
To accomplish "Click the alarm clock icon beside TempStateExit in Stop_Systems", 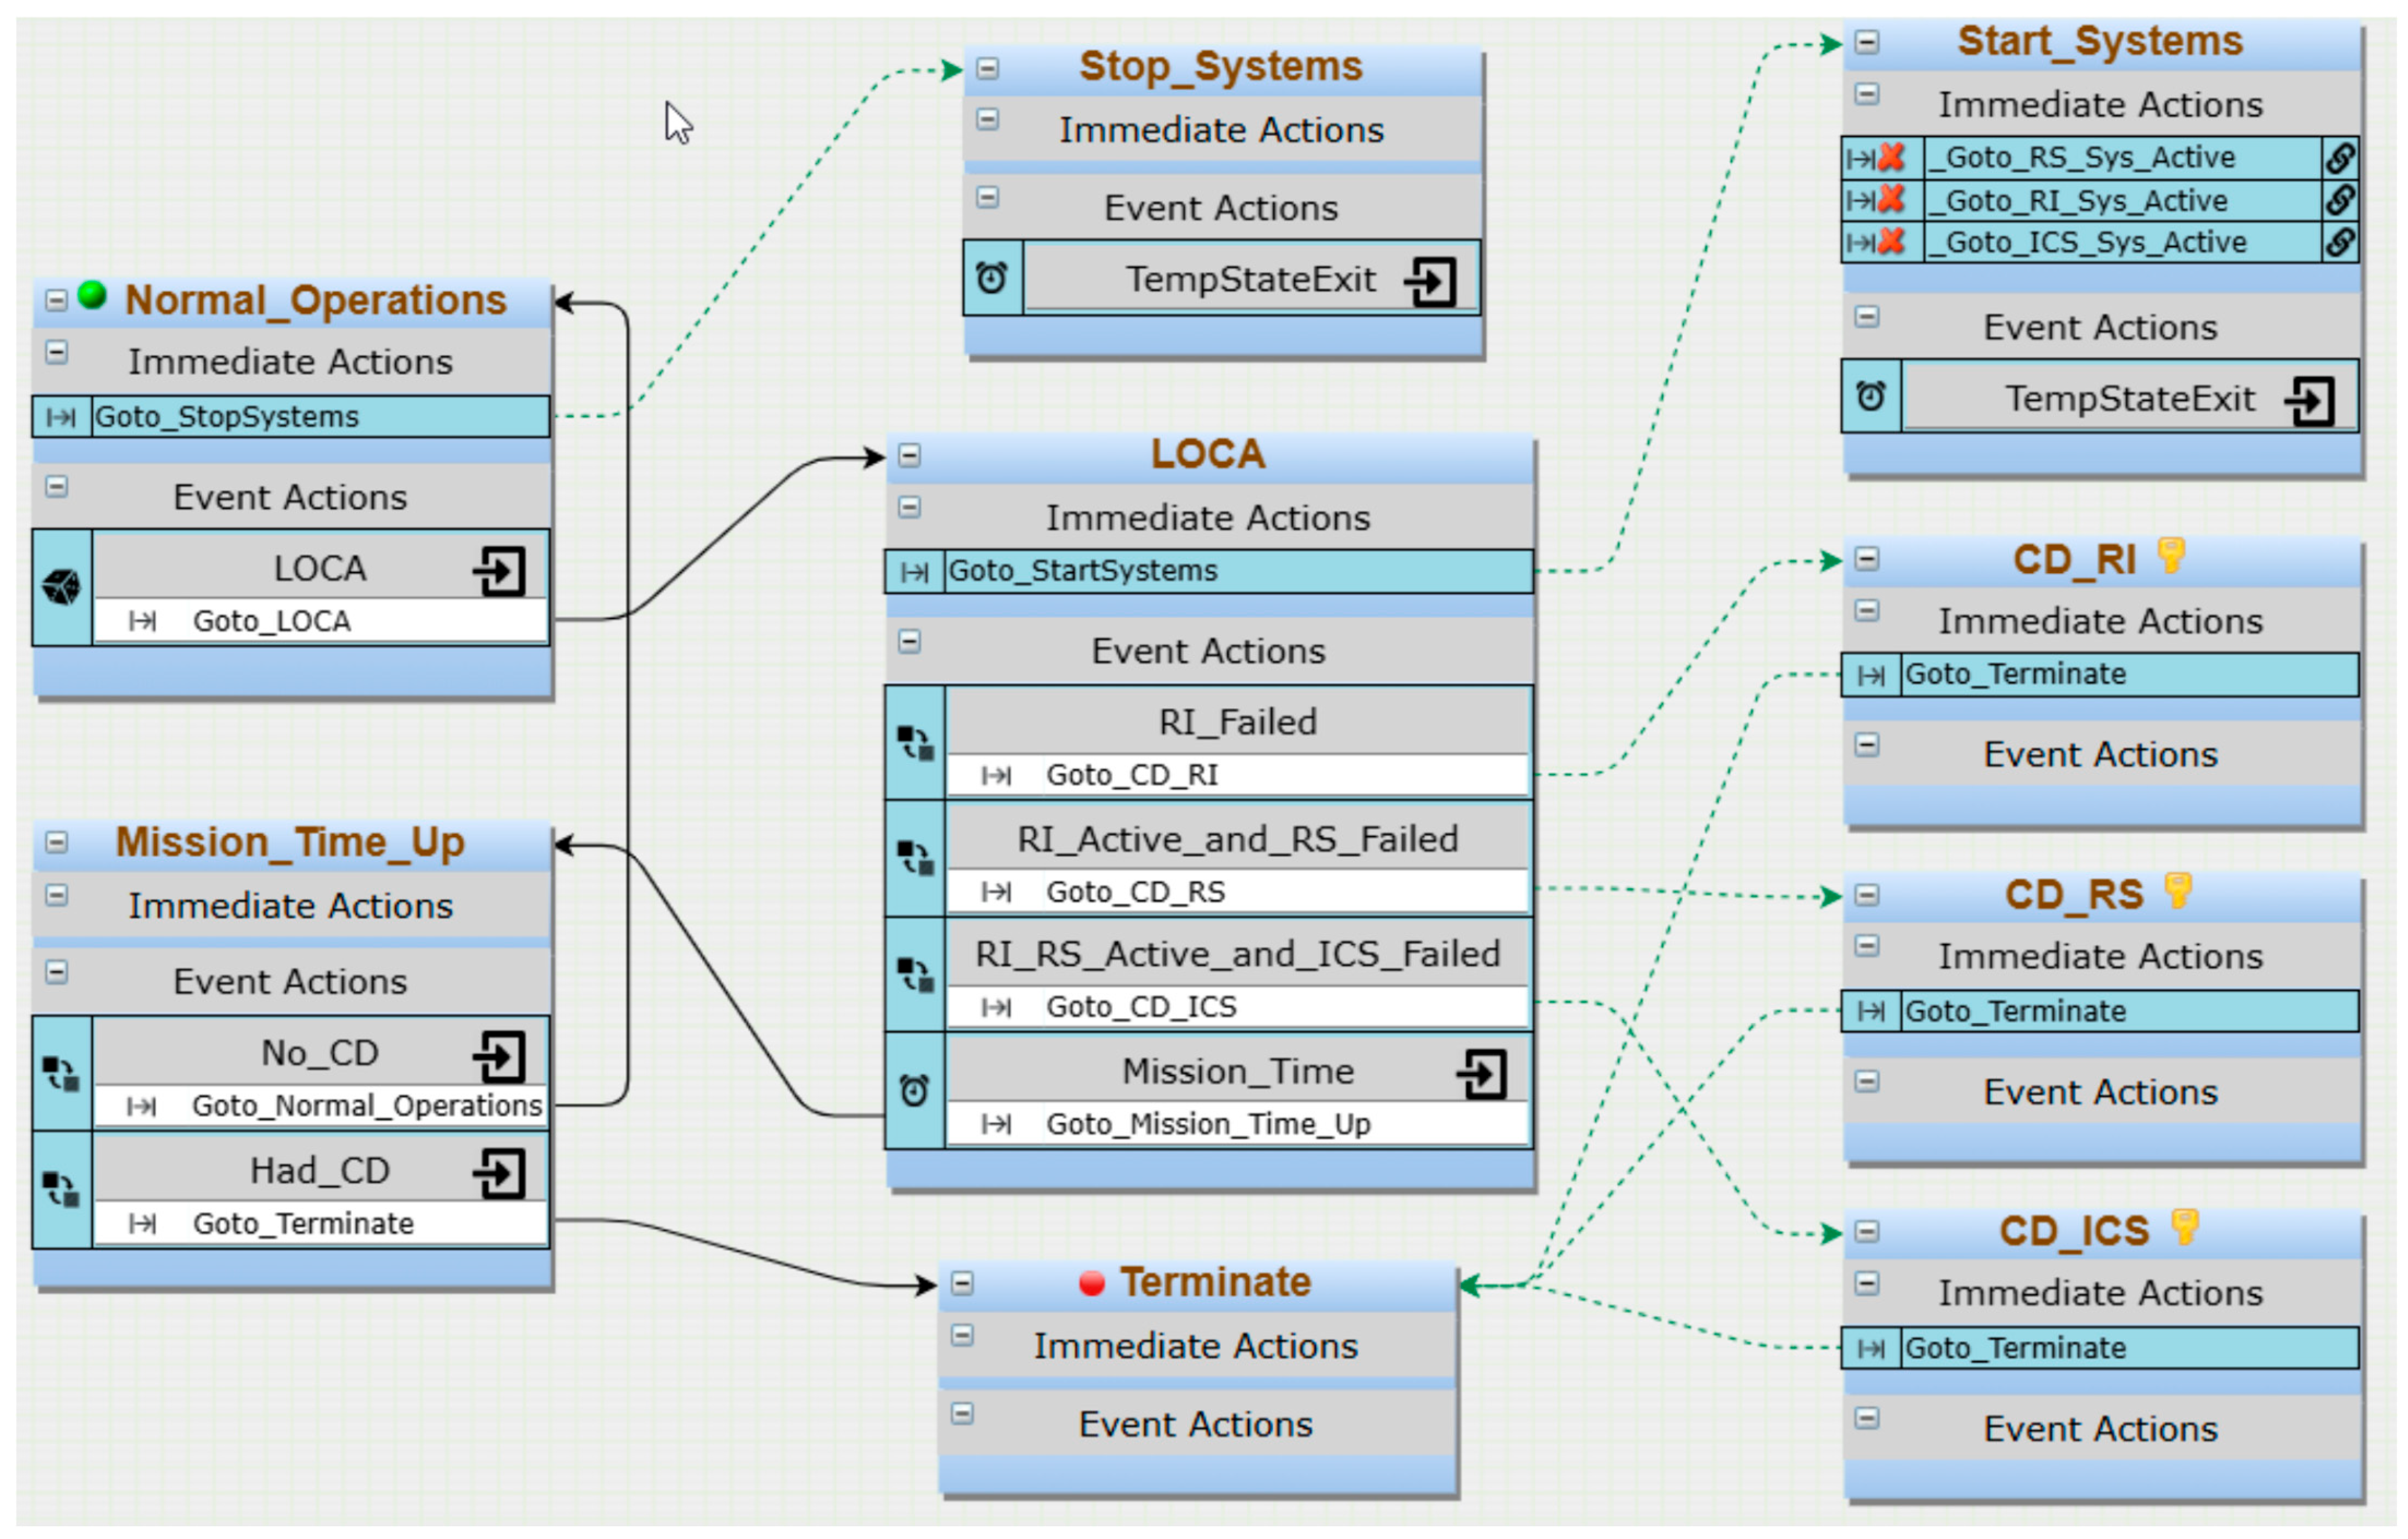I will tap(991, 278).
